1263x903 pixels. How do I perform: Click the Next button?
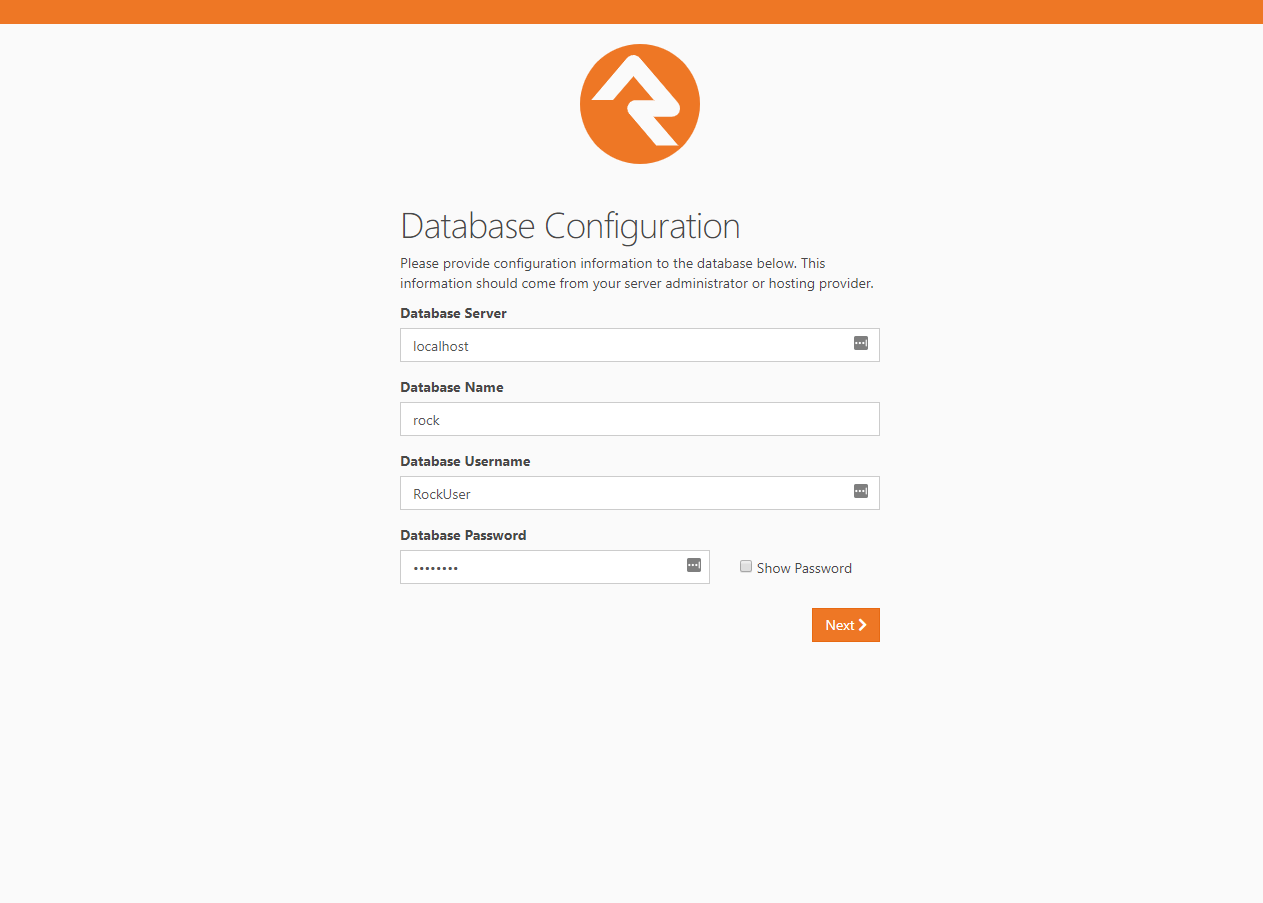(x=846, y=625)
